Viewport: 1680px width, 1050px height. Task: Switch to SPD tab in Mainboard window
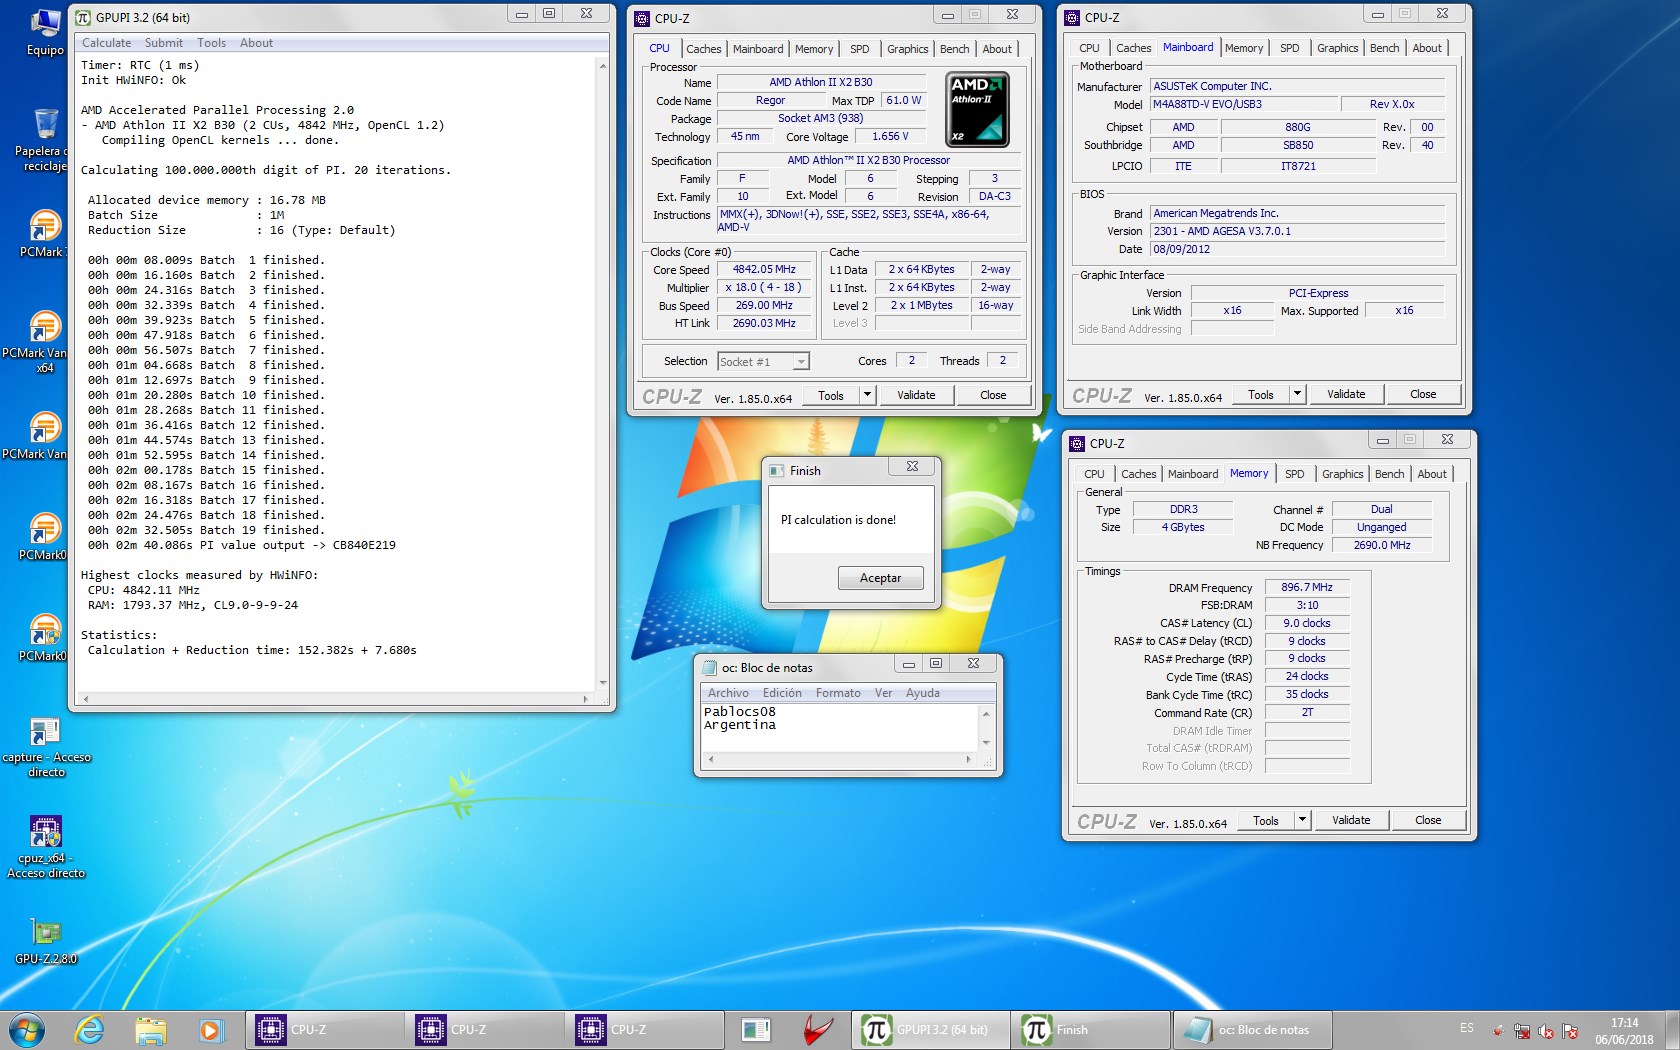[x=1290, y=48]
